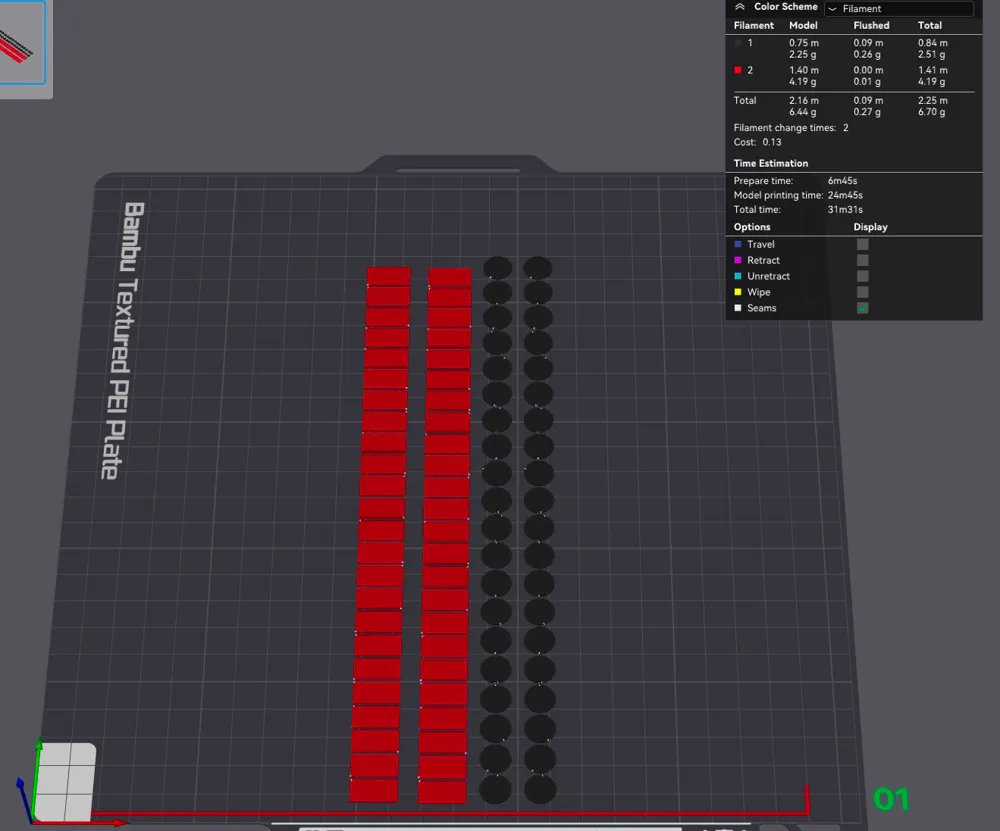
Task: Click the Filament column header
Action: tap(753, 26)
